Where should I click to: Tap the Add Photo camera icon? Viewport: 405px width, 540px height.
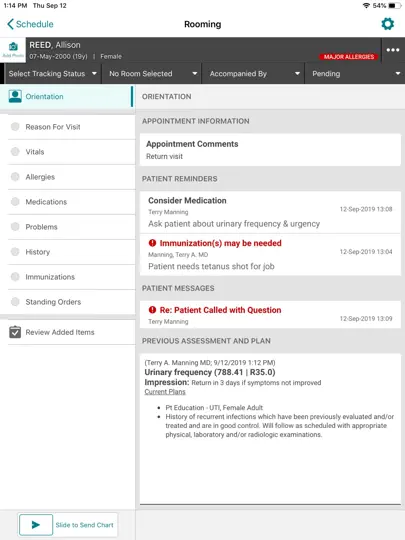(13, 46)
